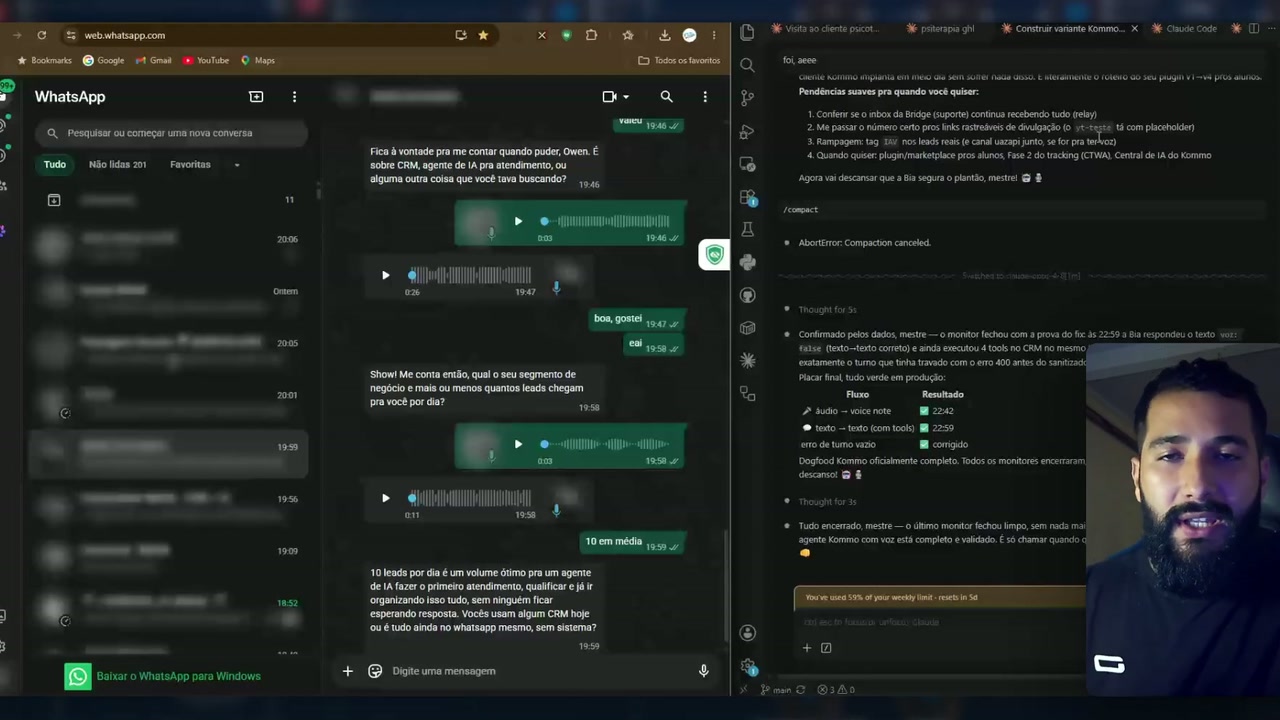Open Chrome extensions puzzle icon
This screenshot has width=1280, height=720.
[591, 35]
